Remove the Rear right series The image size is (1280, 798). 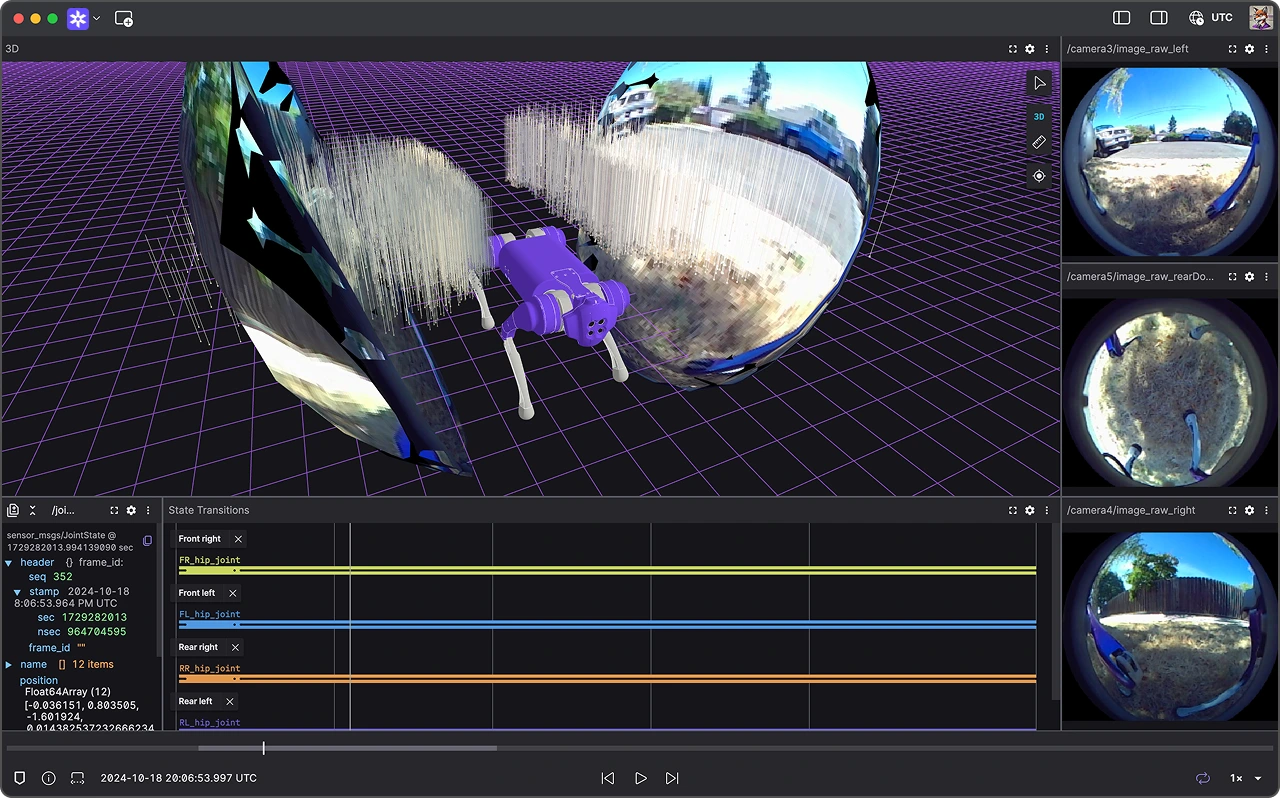[x=235, y=647]
